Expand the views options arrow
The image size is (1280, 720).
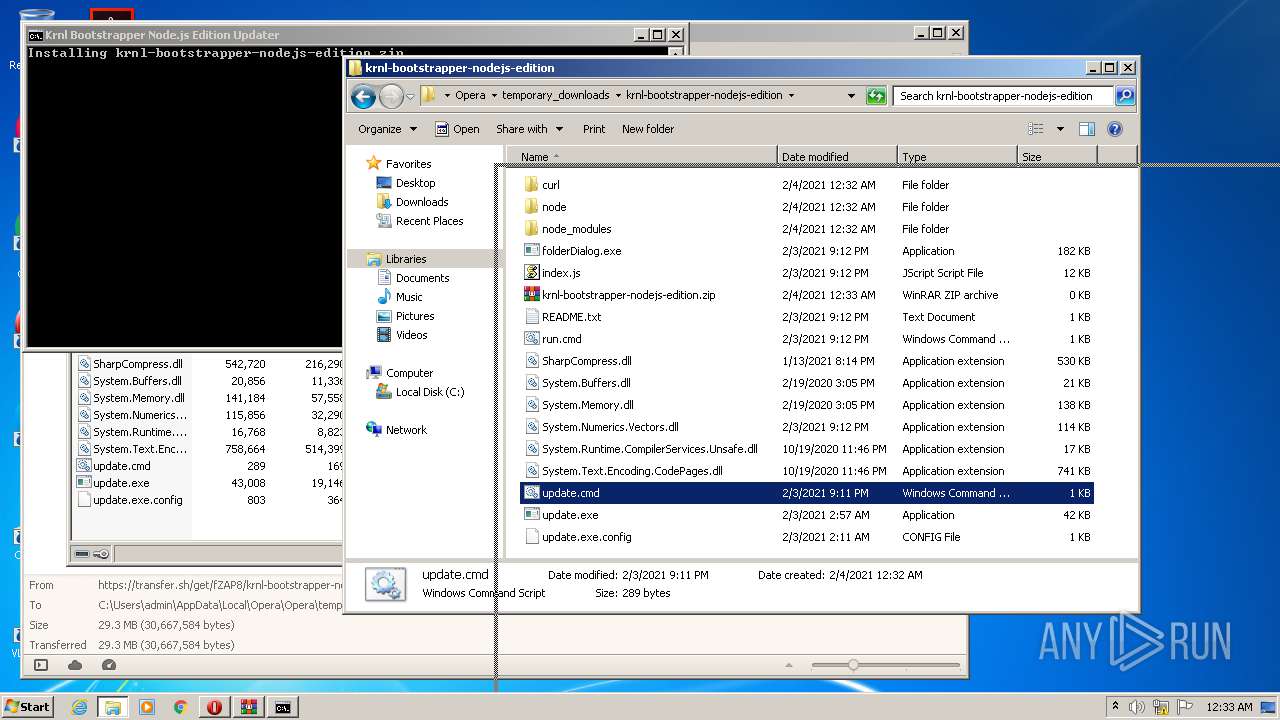pyautogui.click(x=1060, y=129)
